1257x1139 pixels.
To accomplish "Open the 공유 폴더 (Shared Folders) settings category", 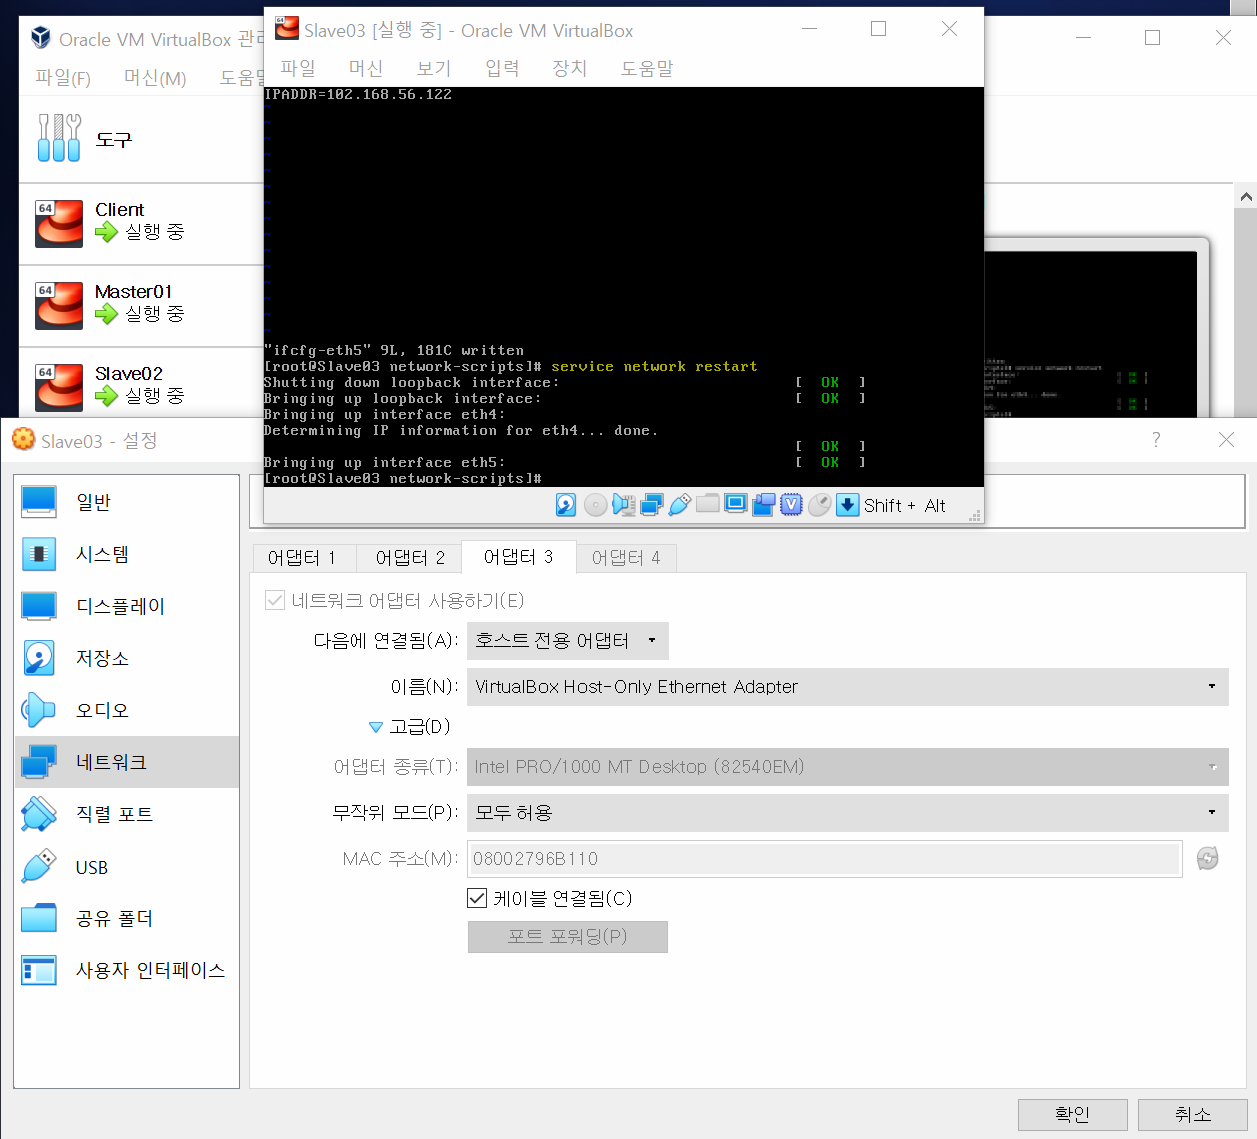I will click(x=127, y=918).
